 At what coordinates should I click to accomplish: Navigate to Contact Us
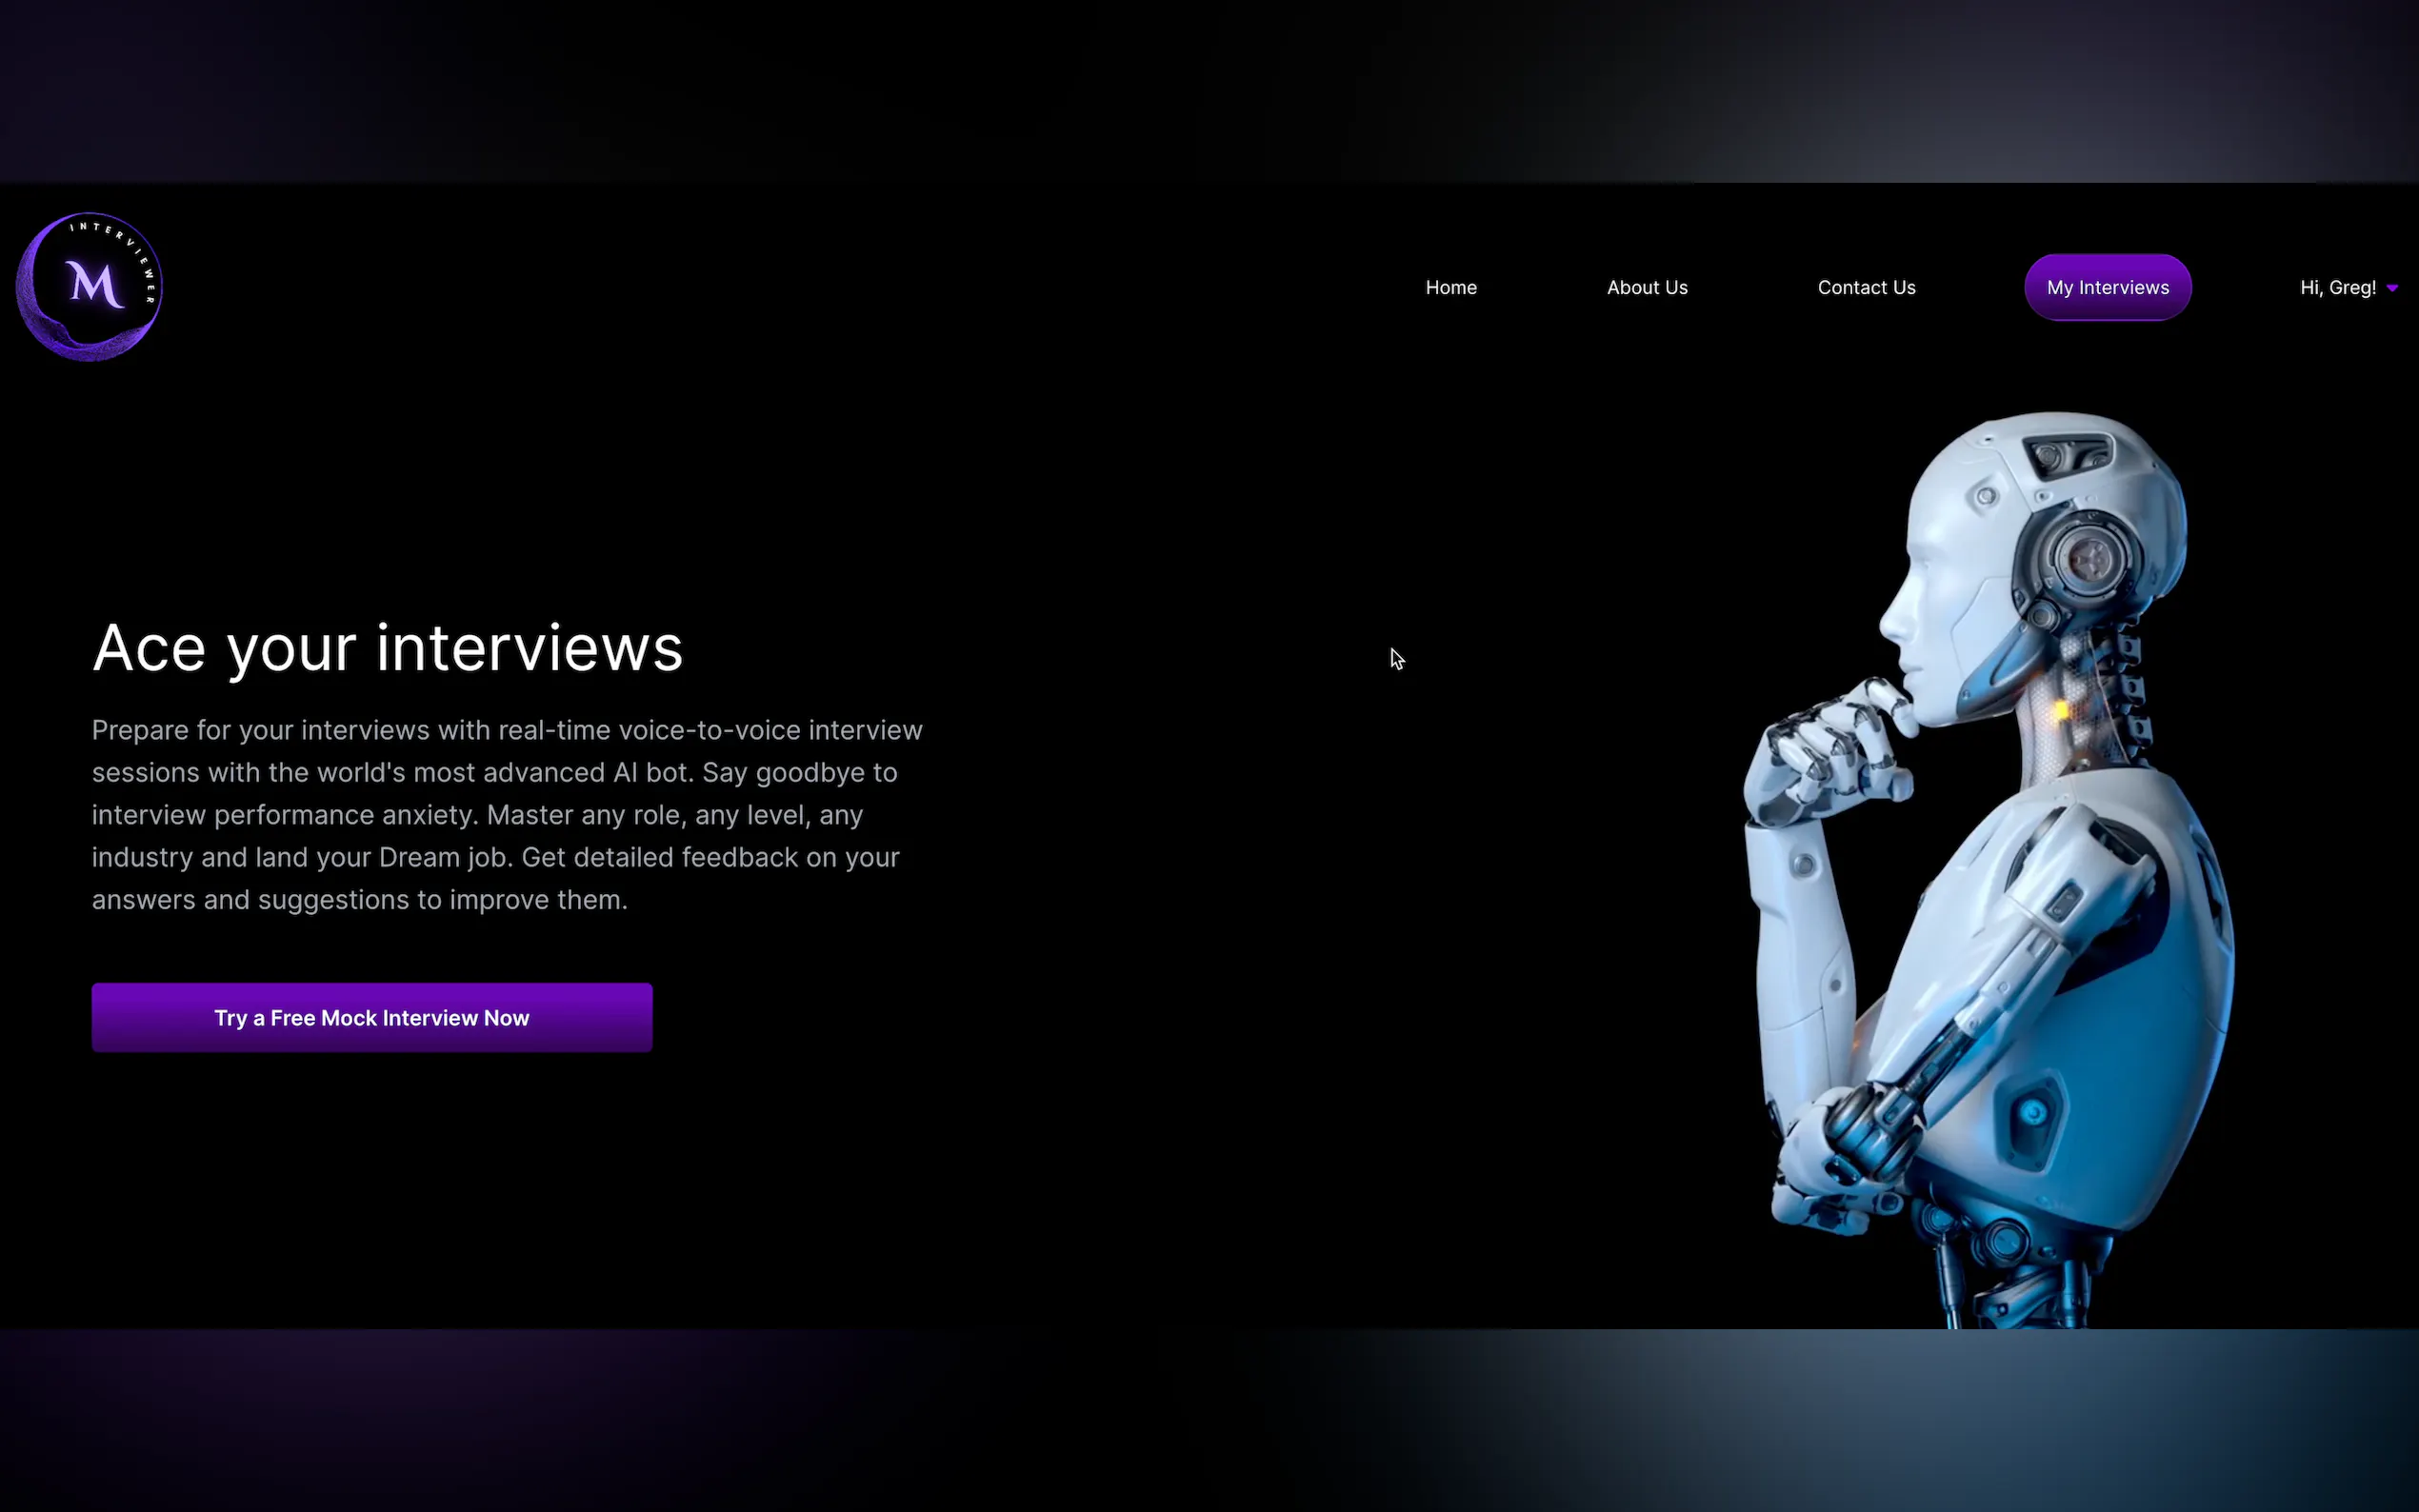1865,287
